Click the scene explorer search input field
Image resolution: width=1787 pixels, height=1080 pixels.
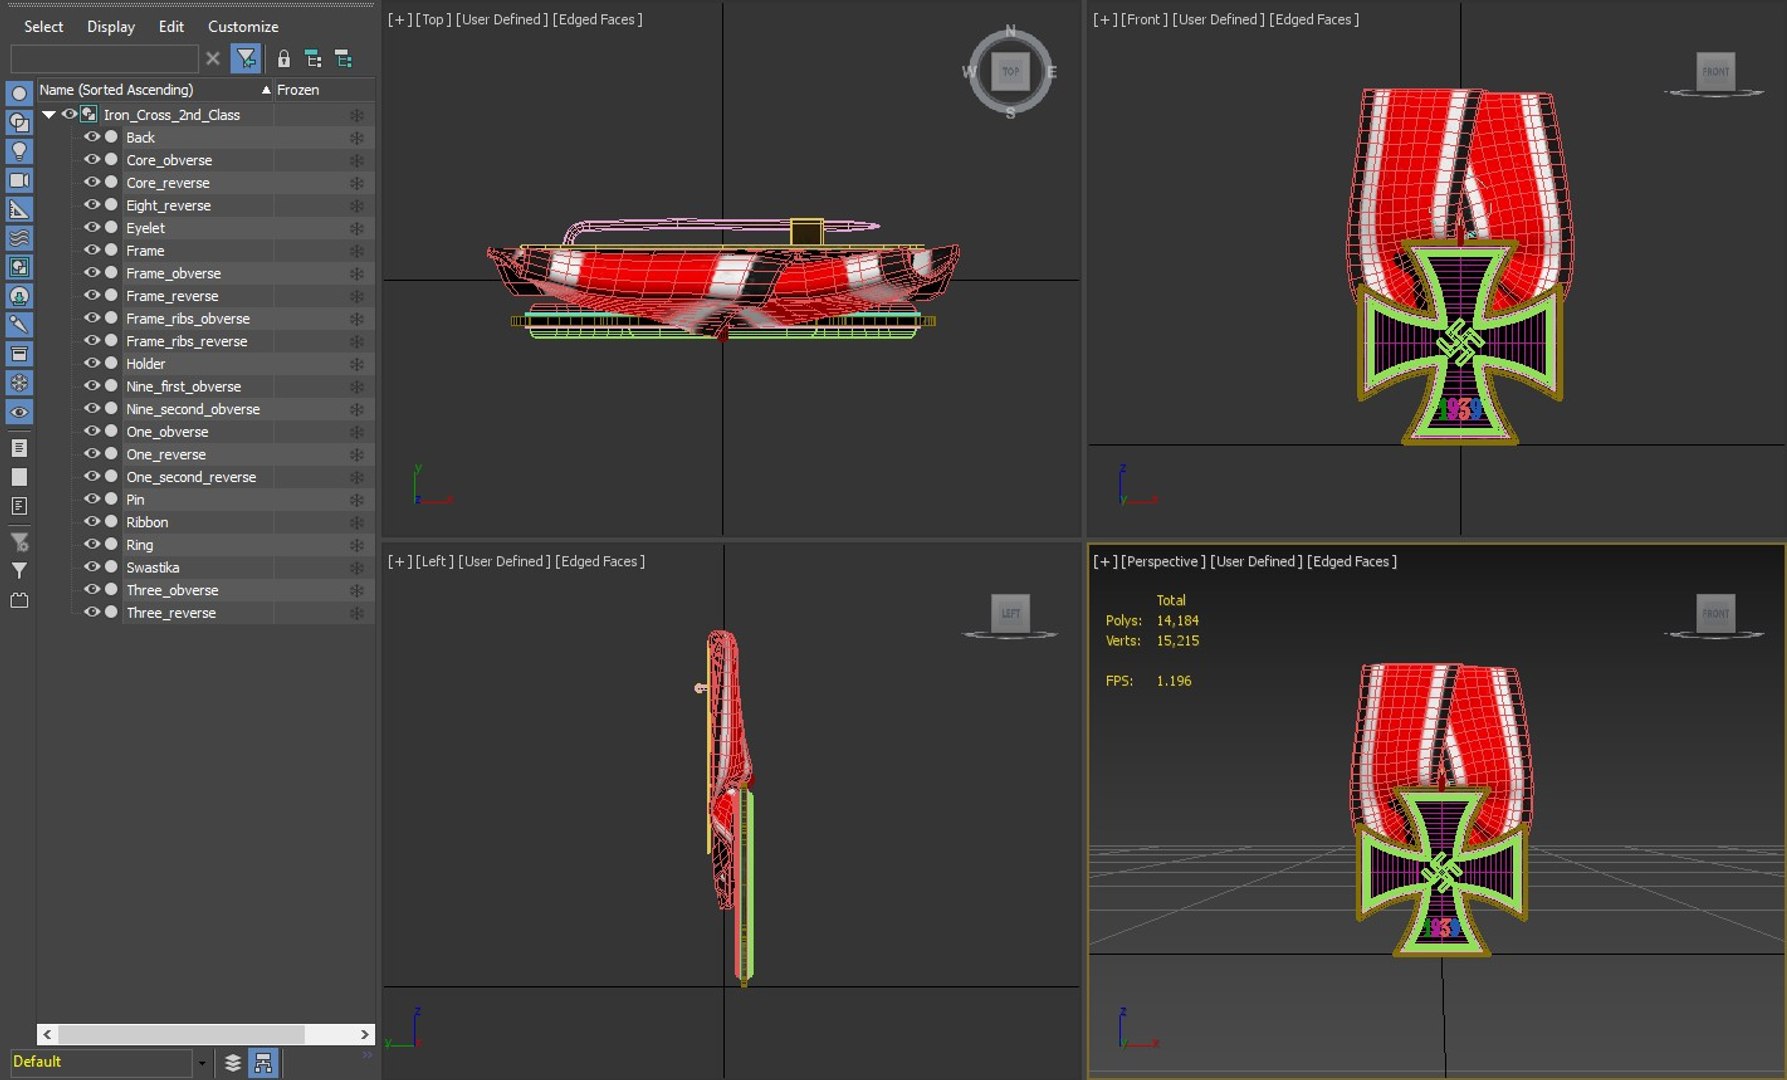pos(104,59)
